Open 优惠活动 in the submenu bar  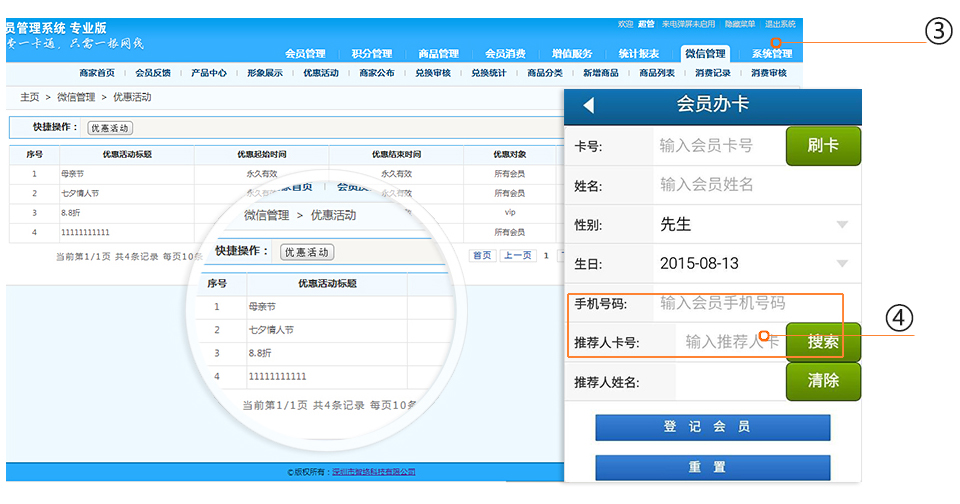(321, 73)
